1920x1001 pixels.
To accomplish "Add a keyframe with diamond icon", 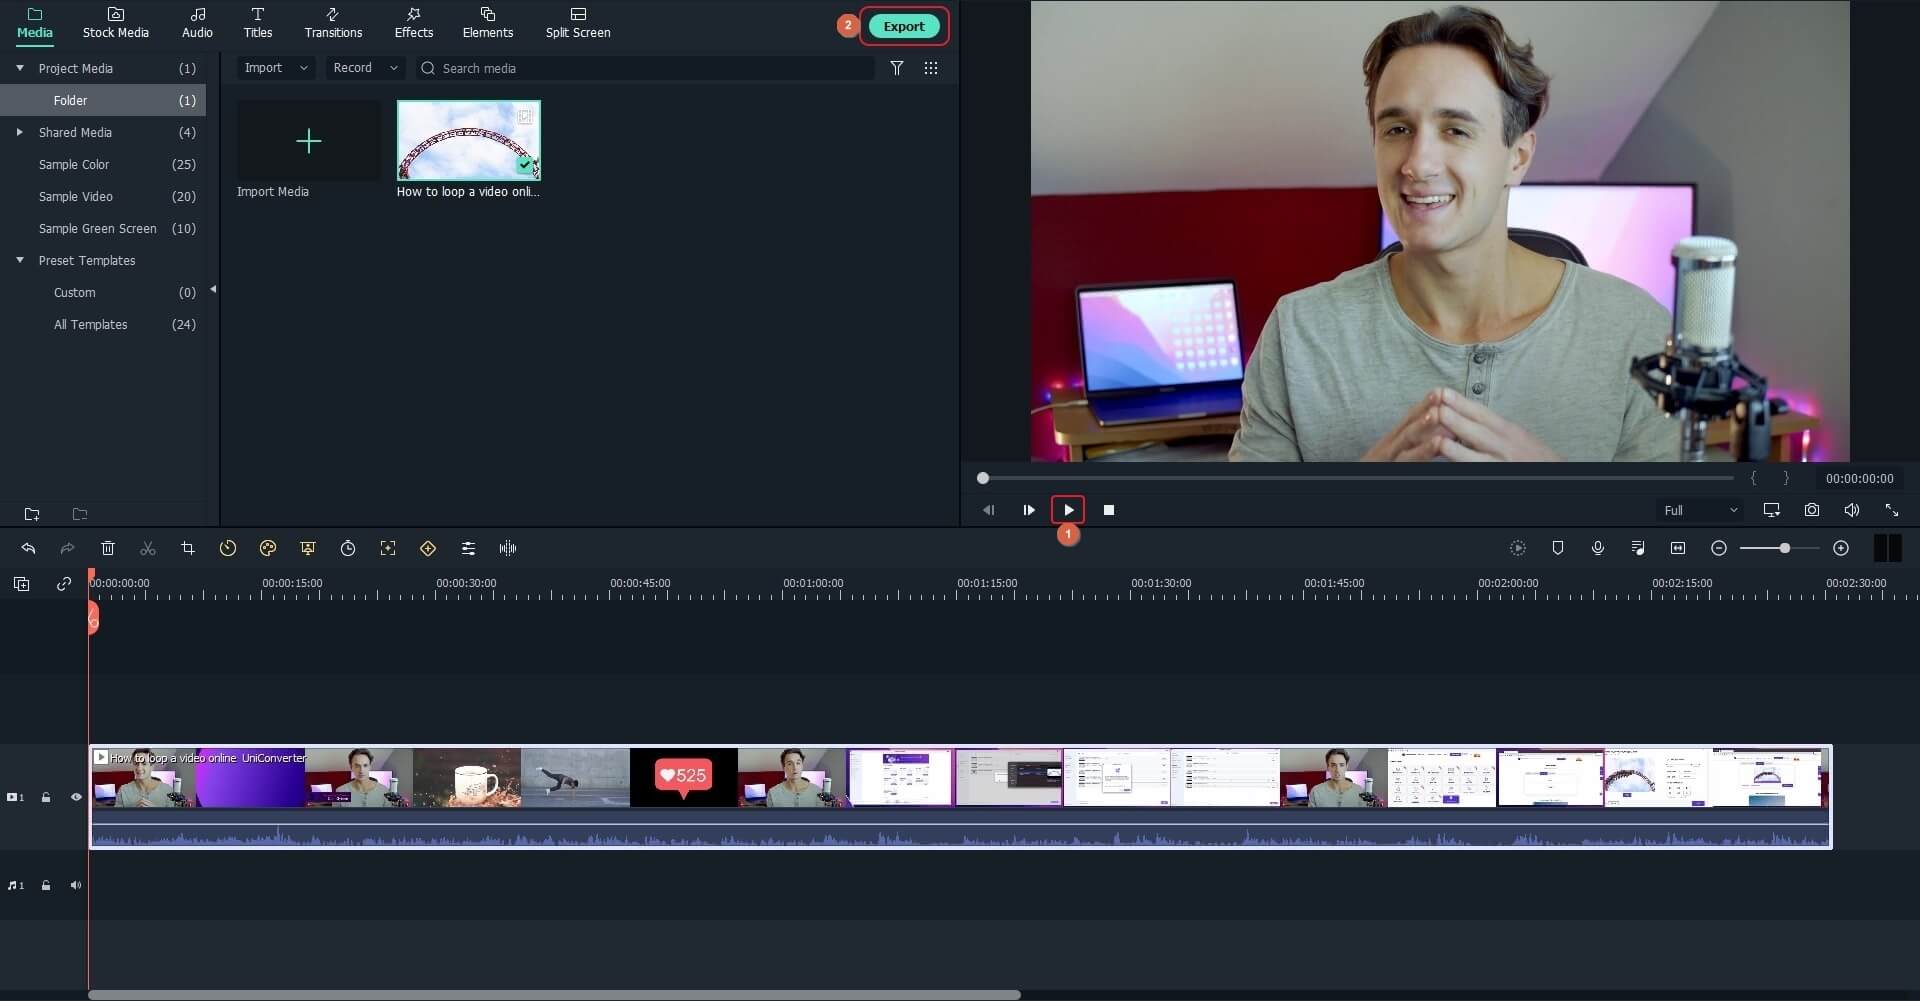I will (x=428, y=548).
